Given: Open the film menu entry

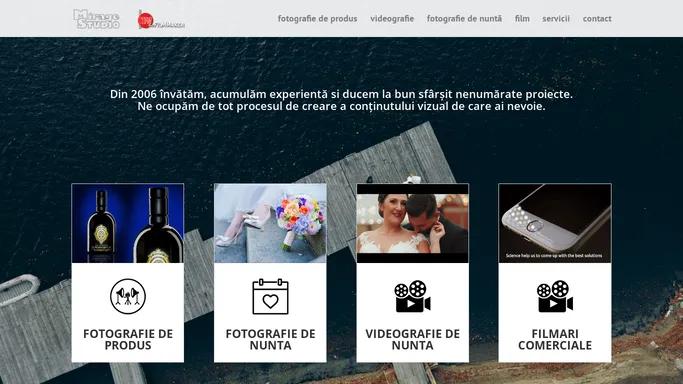Looking at the screenshot, I should click(x=522, y=19).
